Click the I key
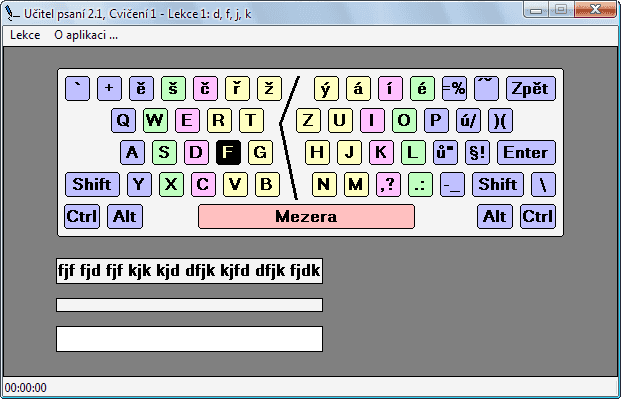 [373, 120]
